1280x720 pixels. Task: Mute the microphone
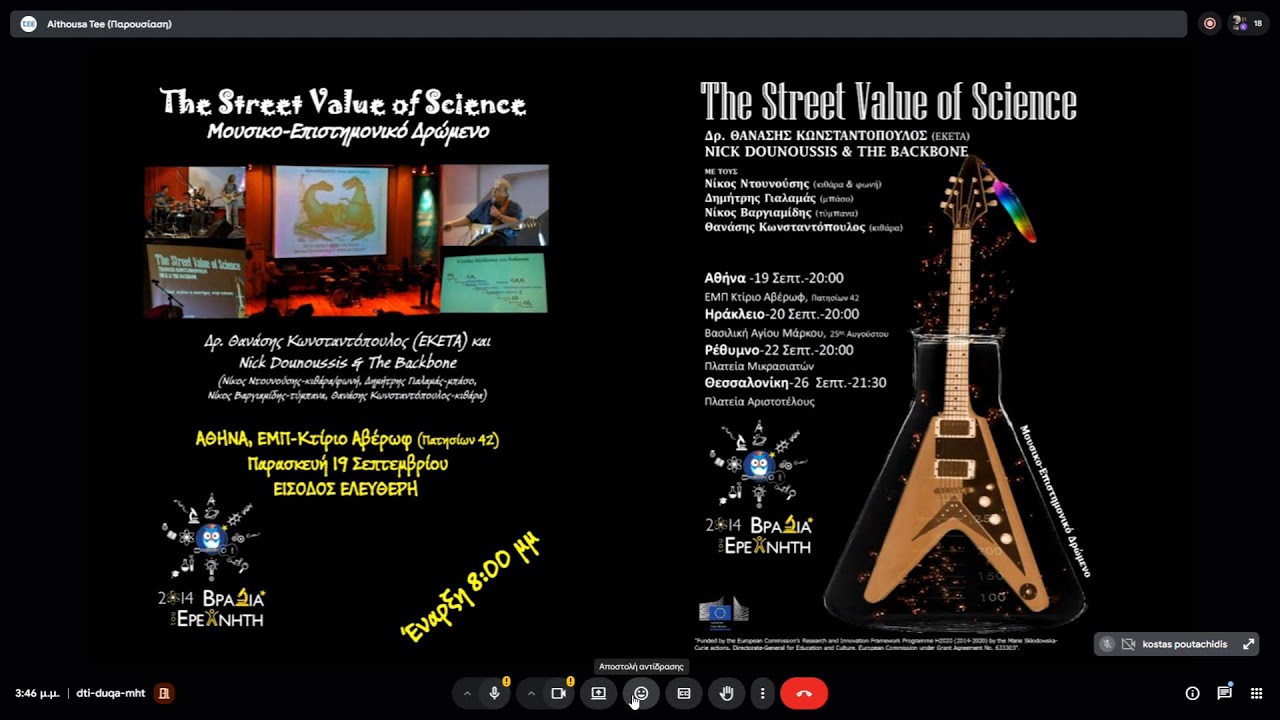[494, 693]
